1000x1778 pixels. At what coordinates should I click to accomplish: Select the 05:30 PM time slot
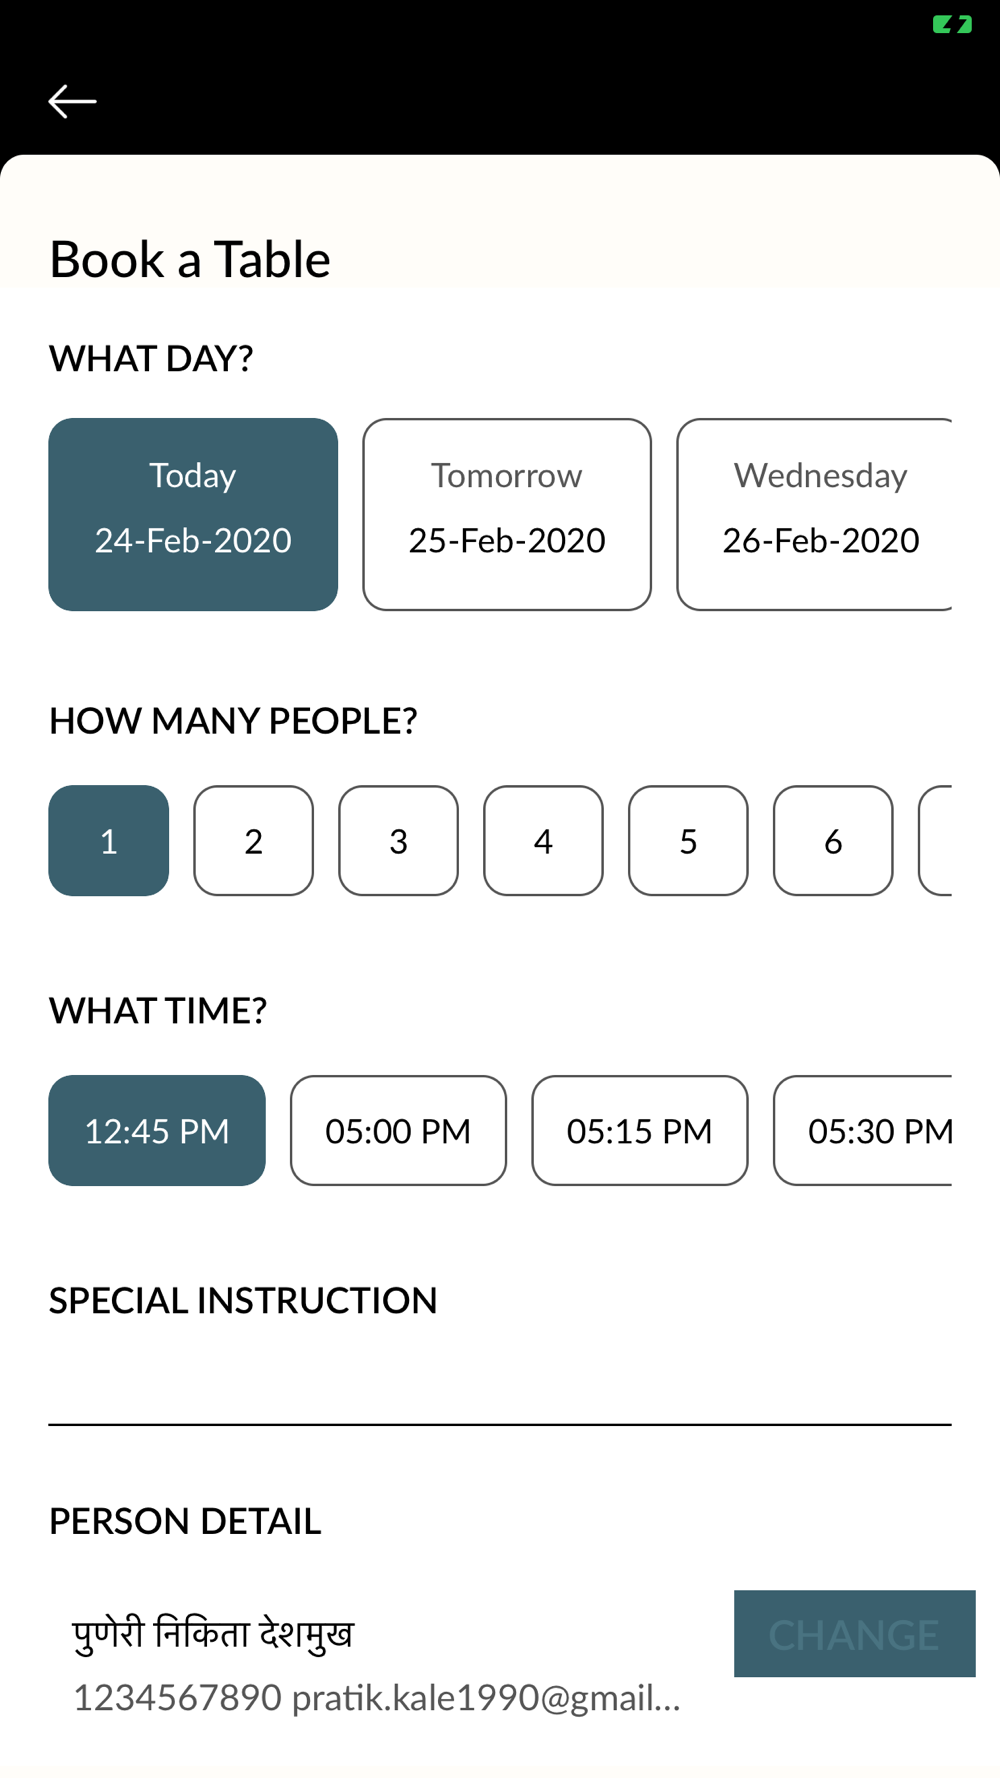coord(863,1130)
